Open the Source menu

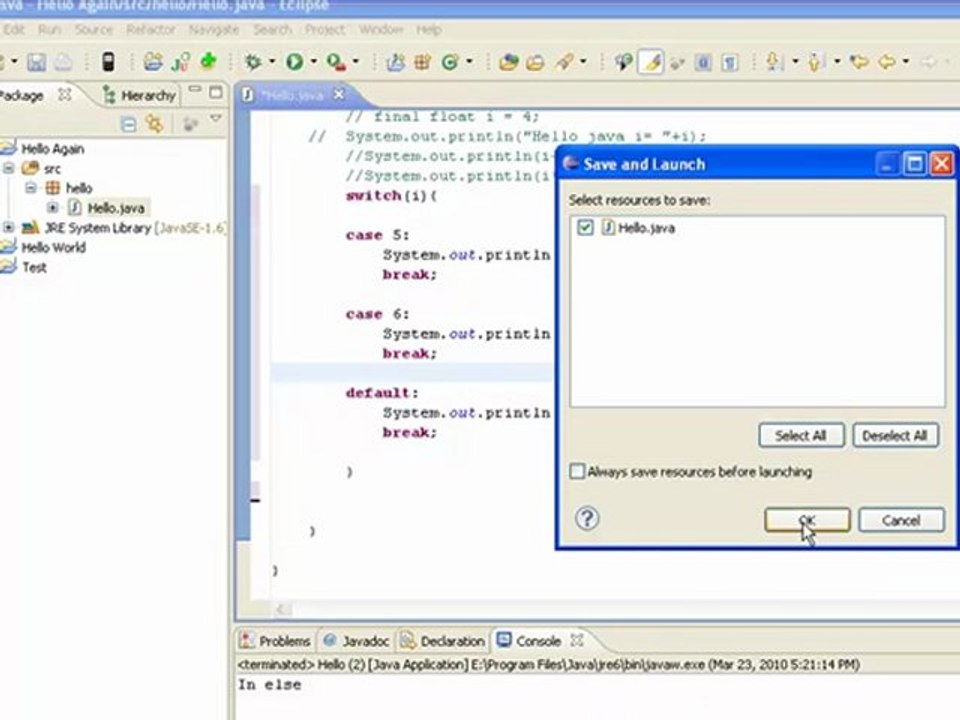[94, 29]
